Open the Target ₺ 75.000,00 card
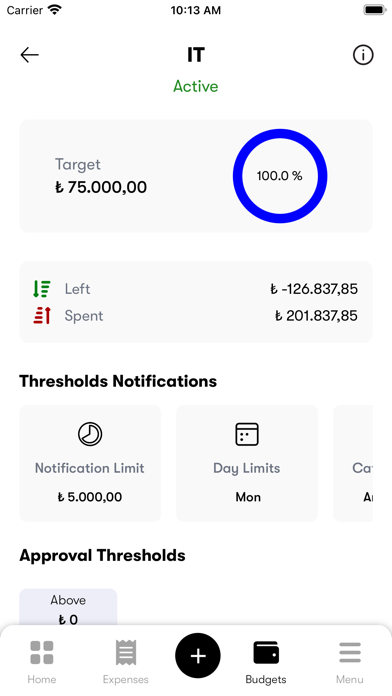 point(196,176)
